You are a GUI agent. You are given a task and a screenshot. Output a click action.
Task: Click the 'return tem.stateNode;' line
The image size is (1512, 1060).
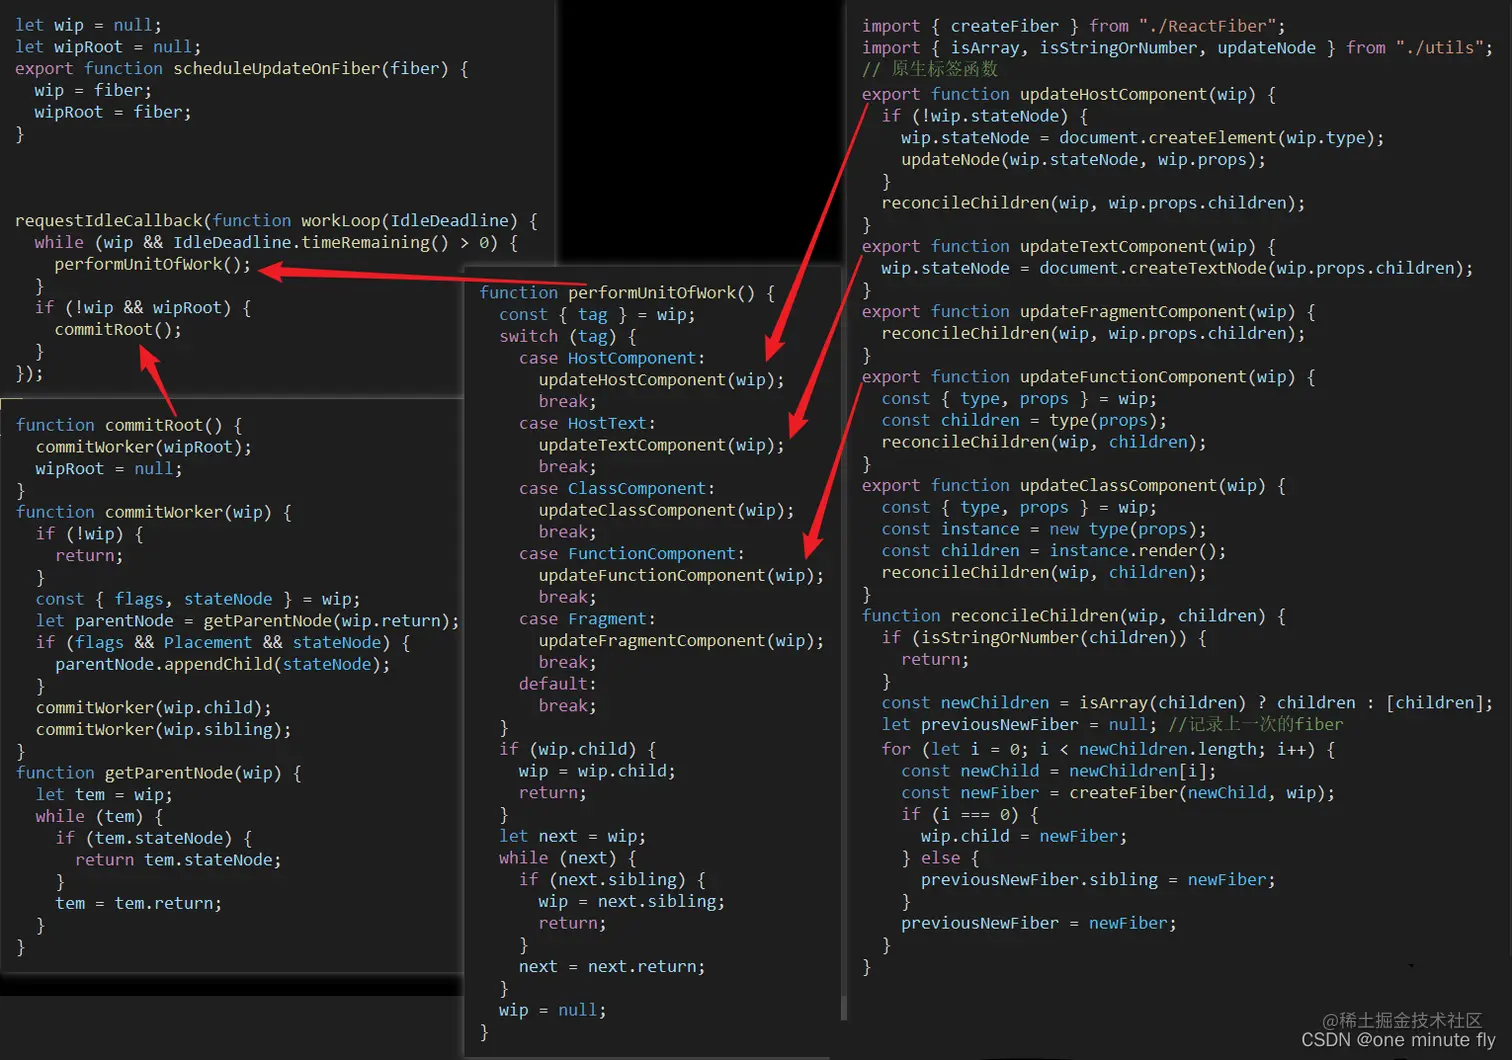click(178, 860)
